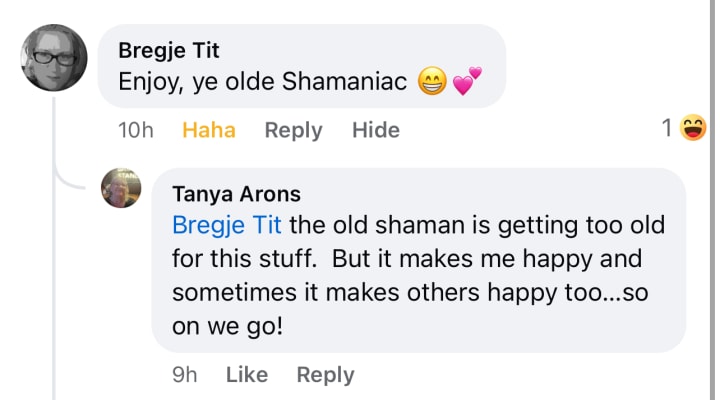
Task: Hide Bregje Tit's comment
Action: tap(375, 130)
